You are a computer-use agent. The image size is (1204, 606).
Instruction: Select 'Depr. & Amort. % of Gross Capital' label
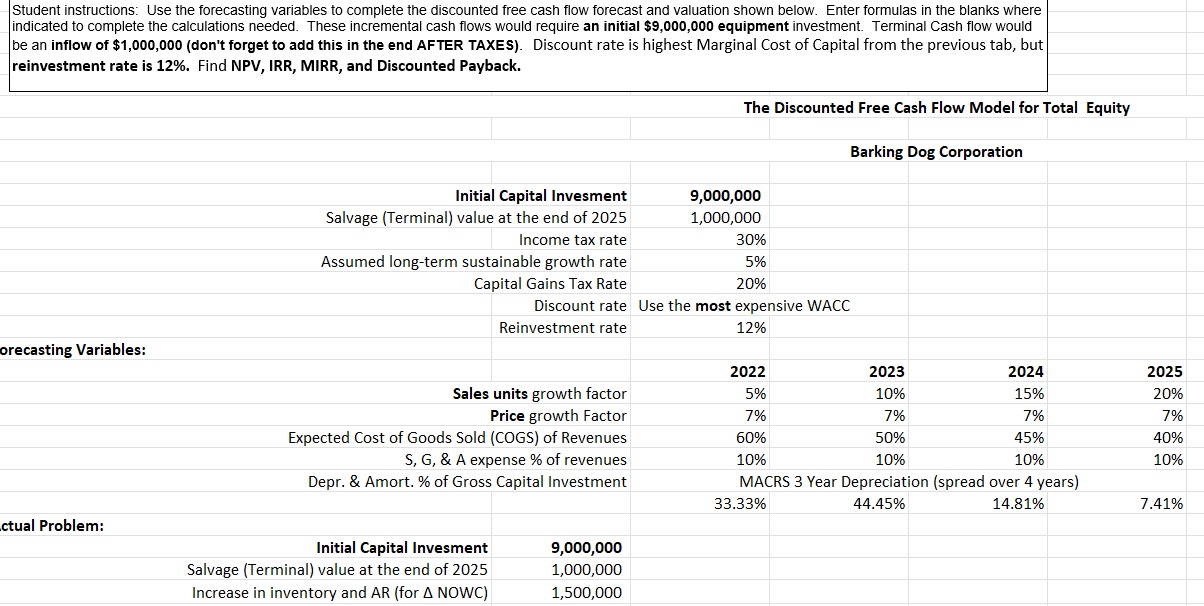[467, 481]
